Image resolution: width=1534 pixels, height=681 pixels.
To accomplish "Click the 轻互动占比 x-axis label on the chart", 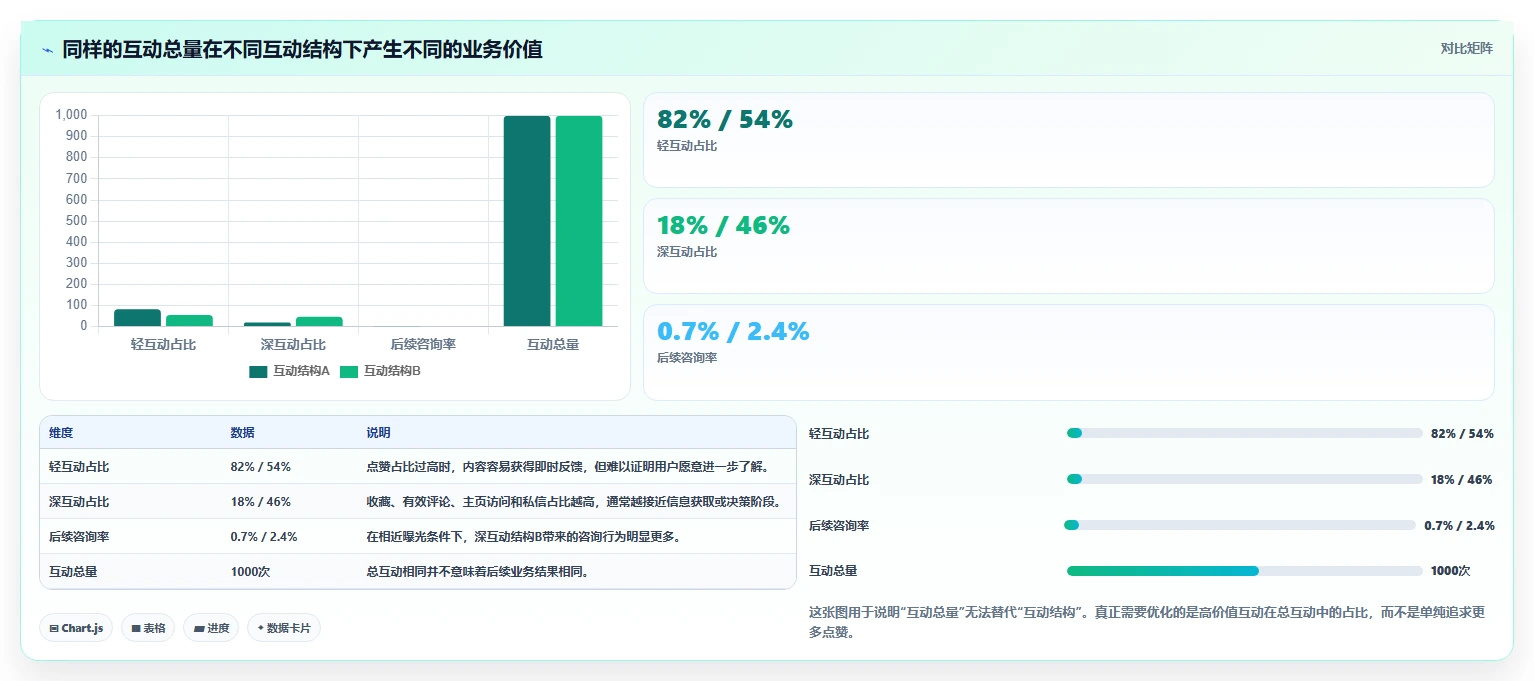I will click(x=163, y=344).
